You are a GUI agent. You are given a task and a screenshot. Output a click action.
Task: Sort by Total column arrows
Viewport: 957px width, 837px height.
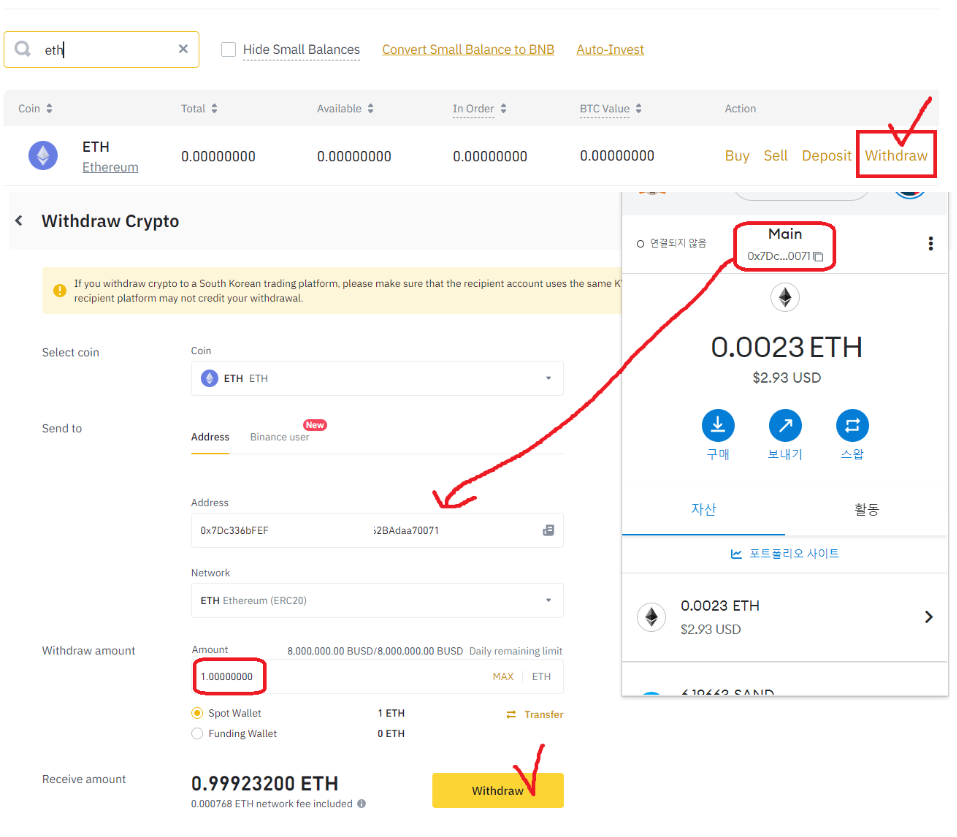(214, 108)
